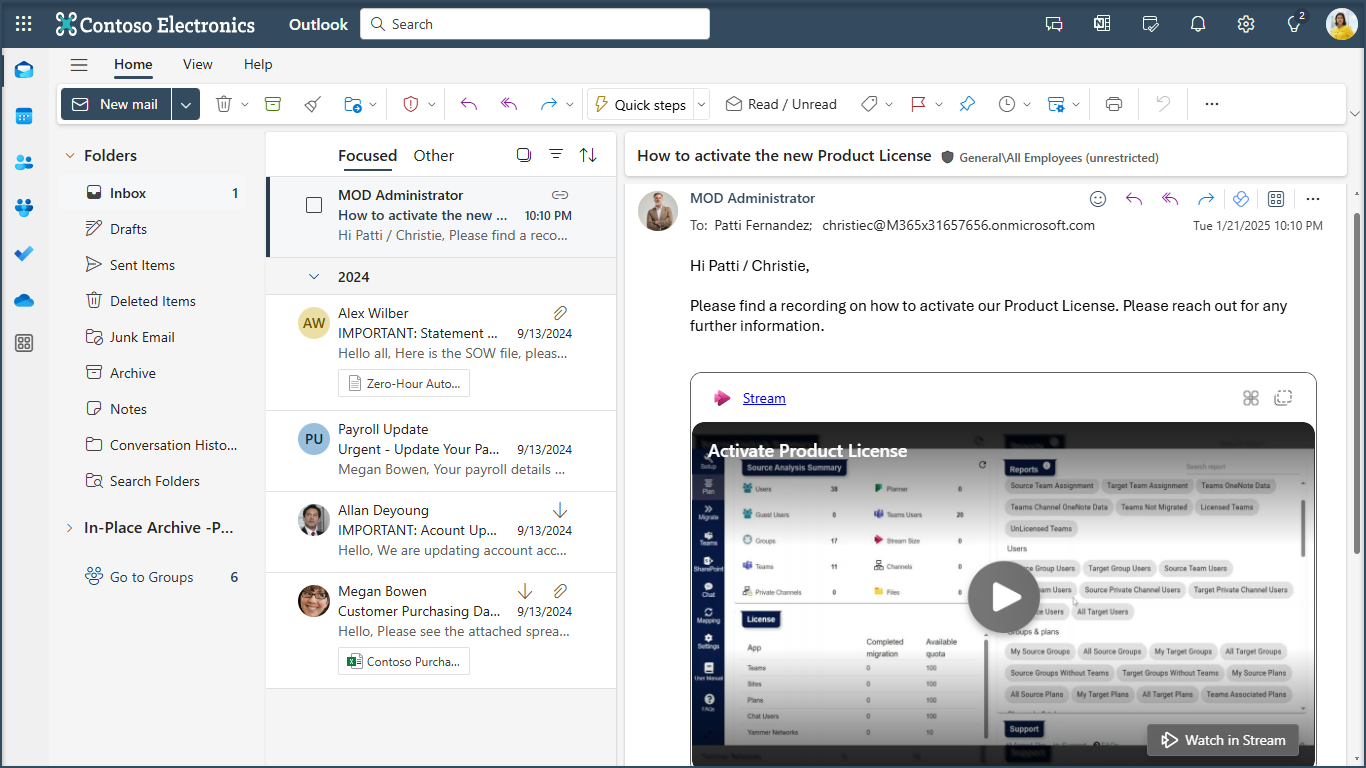The width and height of the screenshot is (1366, 768).
Task: Open the New mail dropdown arrow
Action: [186, 104]
